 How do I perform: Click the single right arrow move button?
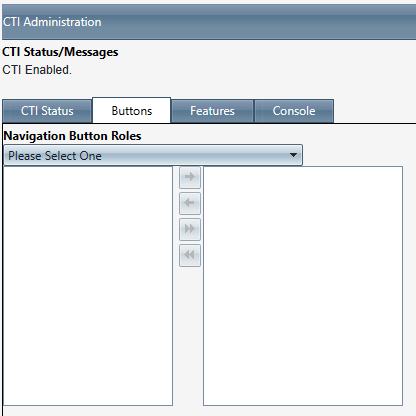pos(190,177)
